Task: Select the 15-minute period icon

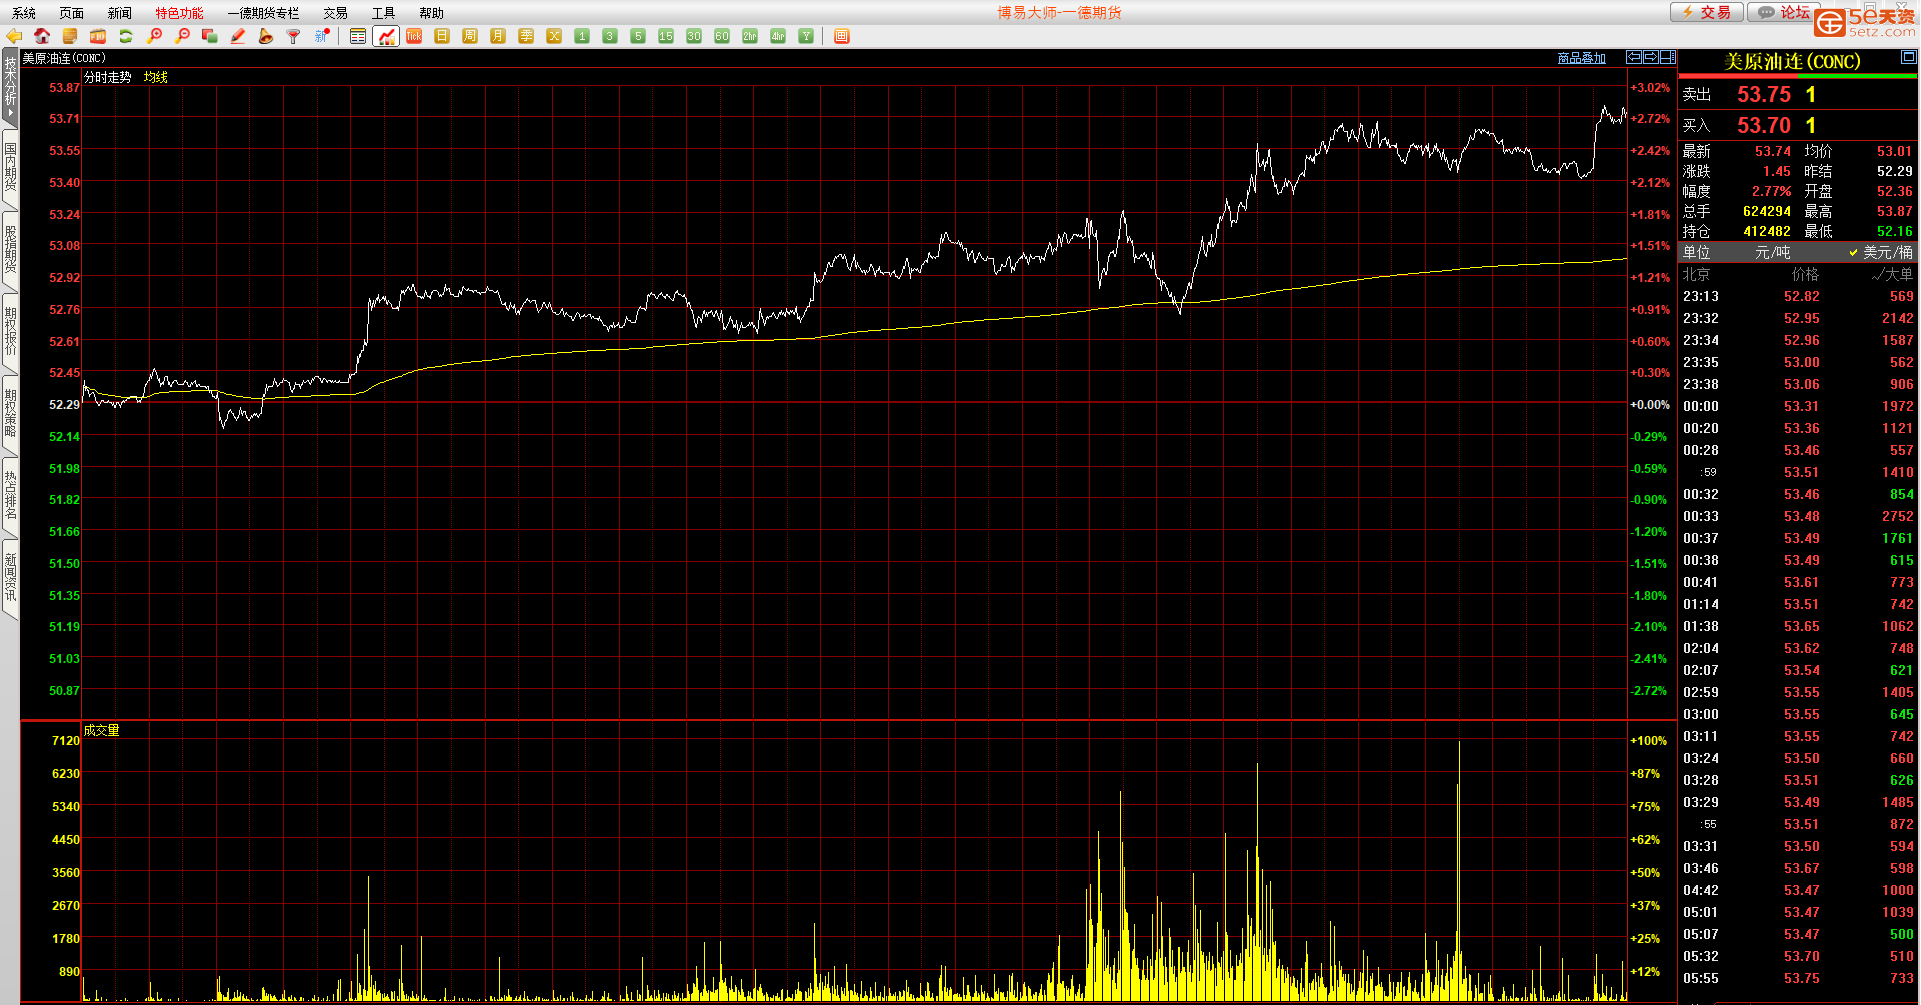Action: (x=666, y=36)
